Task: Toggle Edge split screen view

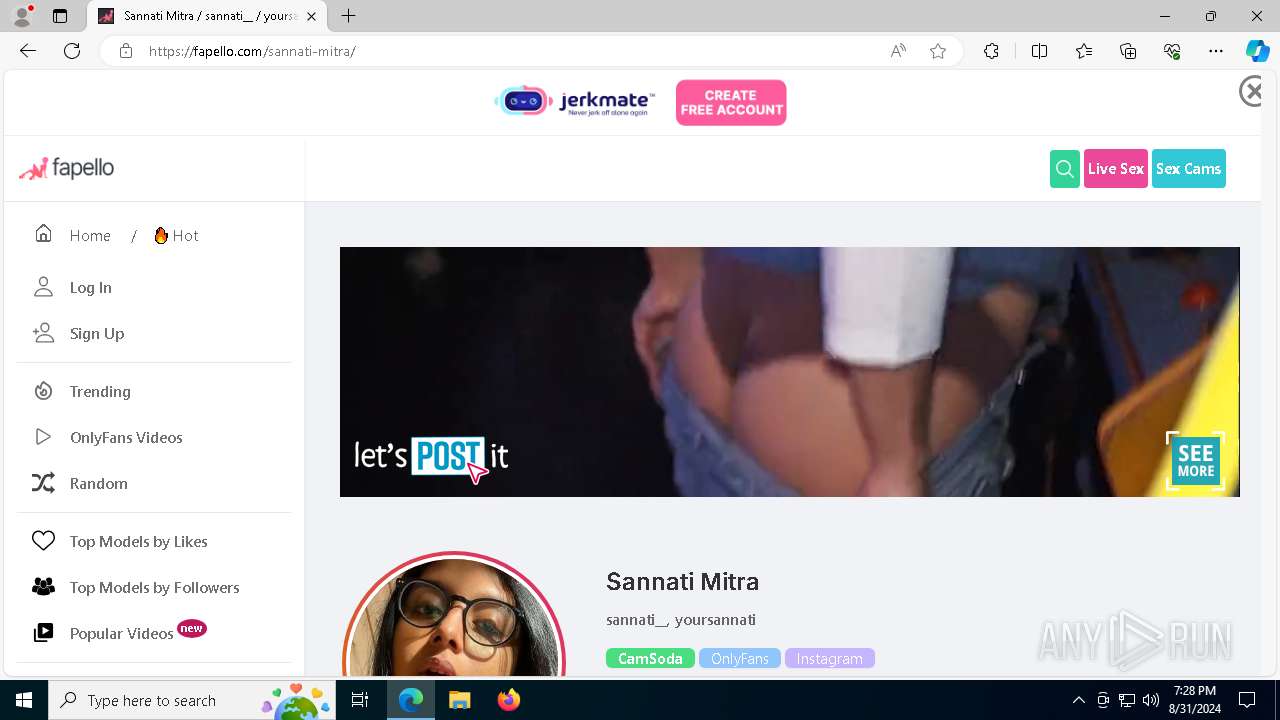Action: click(1039, 51)
